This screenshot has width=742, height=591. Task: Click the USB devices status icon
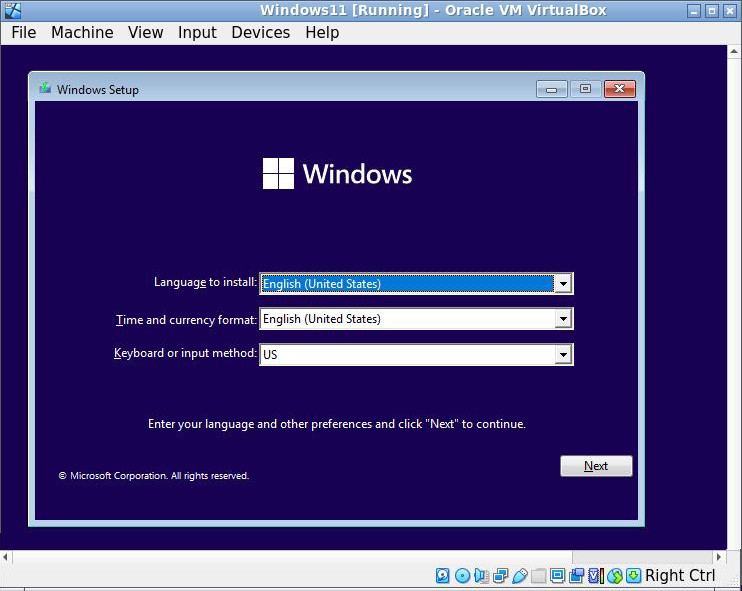(x=519, y=575)
